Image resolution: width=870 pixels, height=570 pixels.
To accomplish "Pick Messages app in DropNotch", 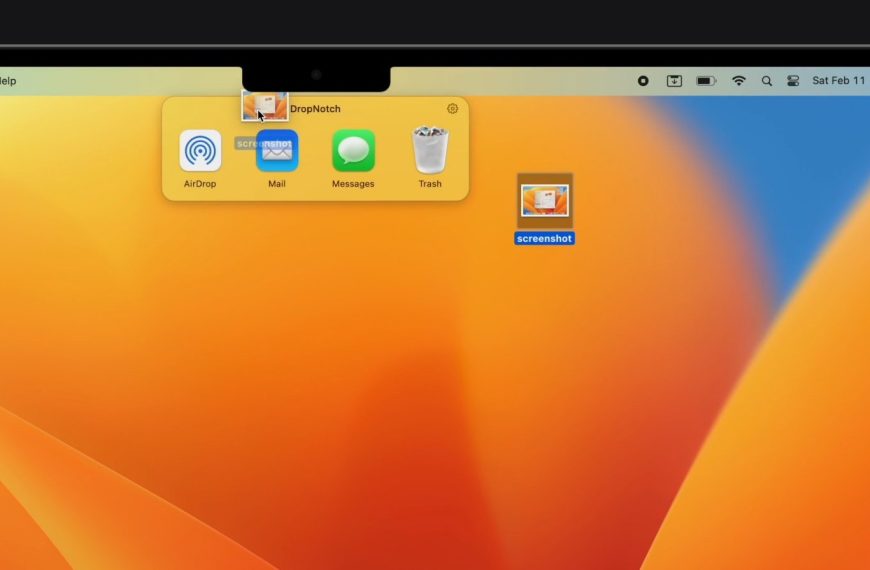I will tap(353, 150).
